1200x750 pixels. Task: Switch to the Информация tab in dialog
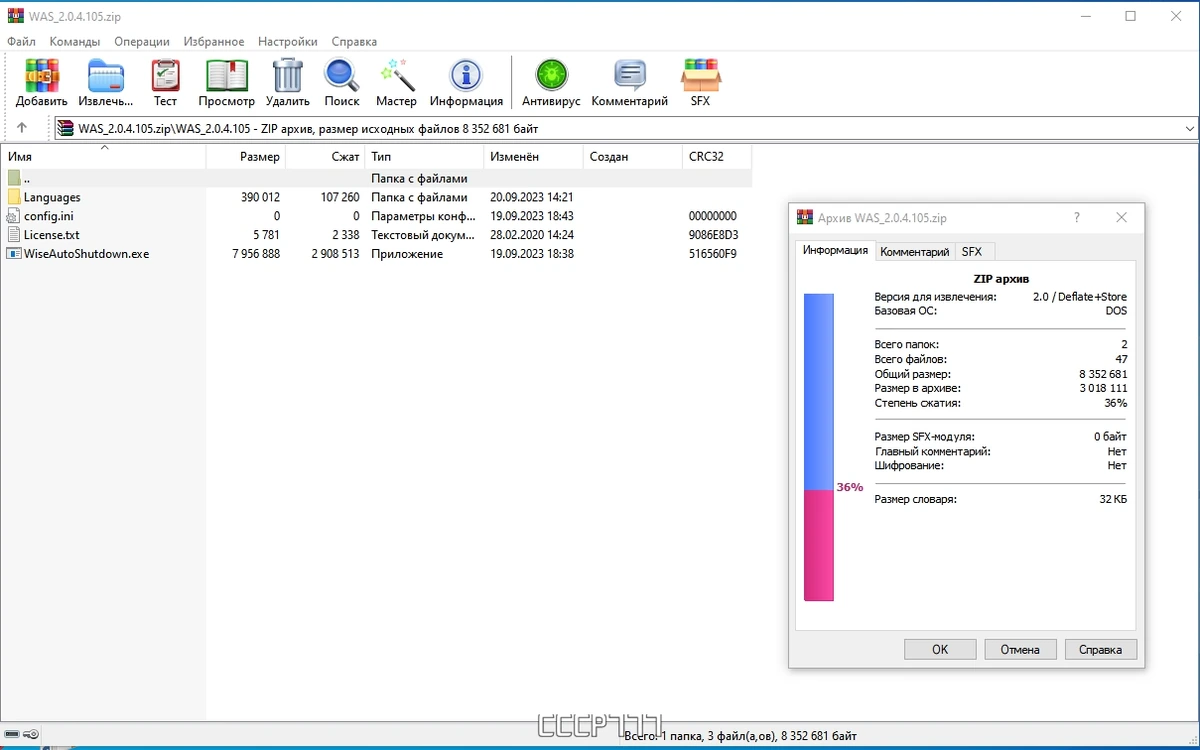[x=835, y=250]
